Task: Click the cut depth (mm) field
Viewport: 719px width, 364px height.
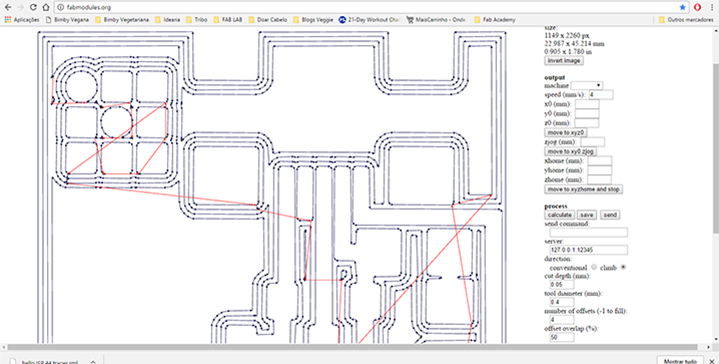Action: pyautogui.click(x=561, y=285)
